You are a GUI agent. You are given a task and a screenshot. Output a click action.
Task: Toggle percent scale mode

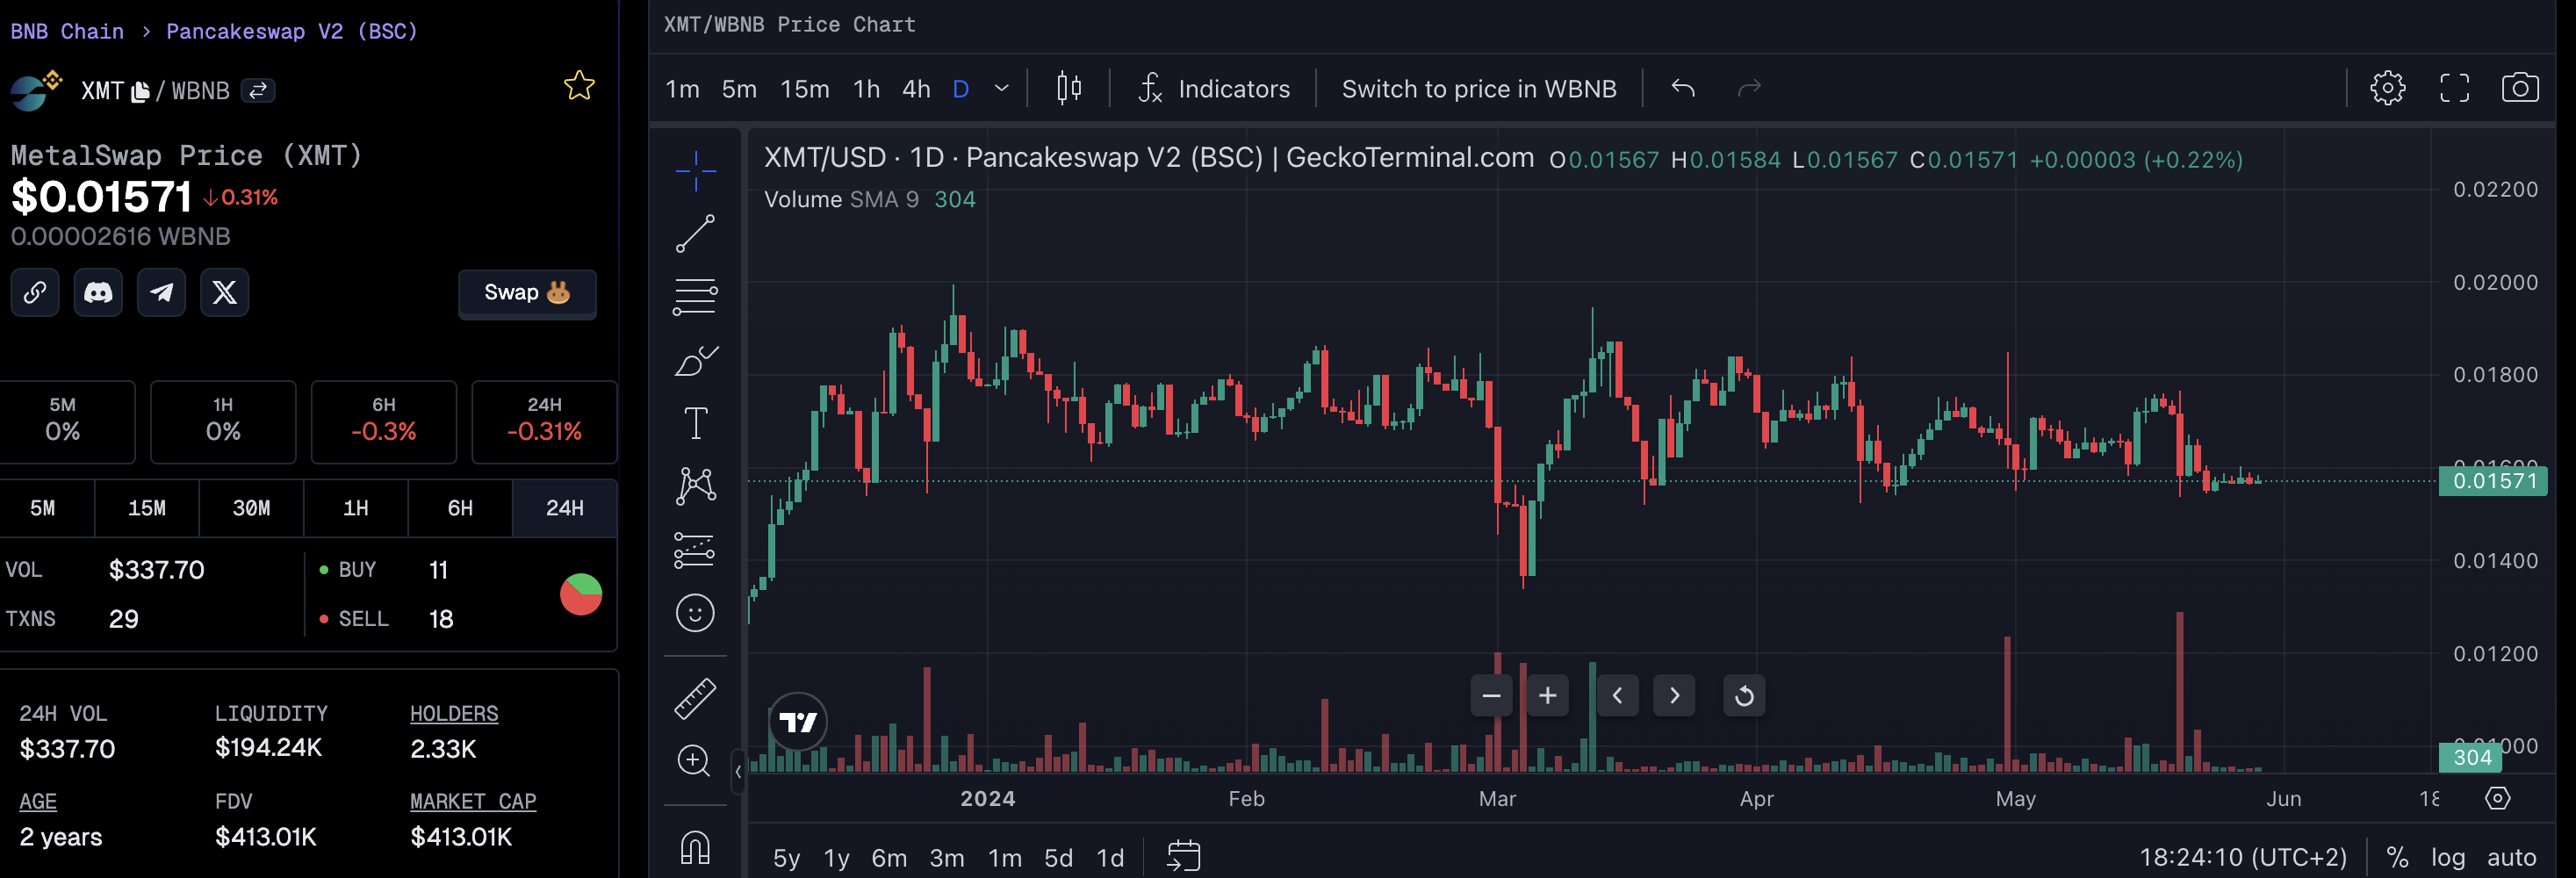2396,857
